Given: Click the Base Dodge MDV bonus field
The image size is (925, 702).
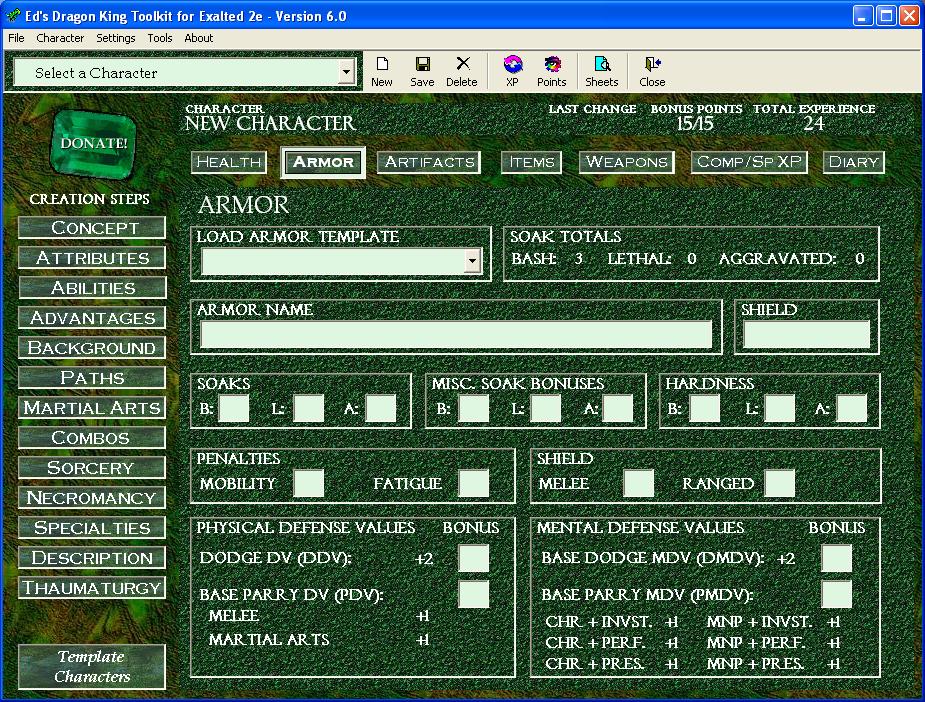Looking at the screenshot, I should 837,559.
